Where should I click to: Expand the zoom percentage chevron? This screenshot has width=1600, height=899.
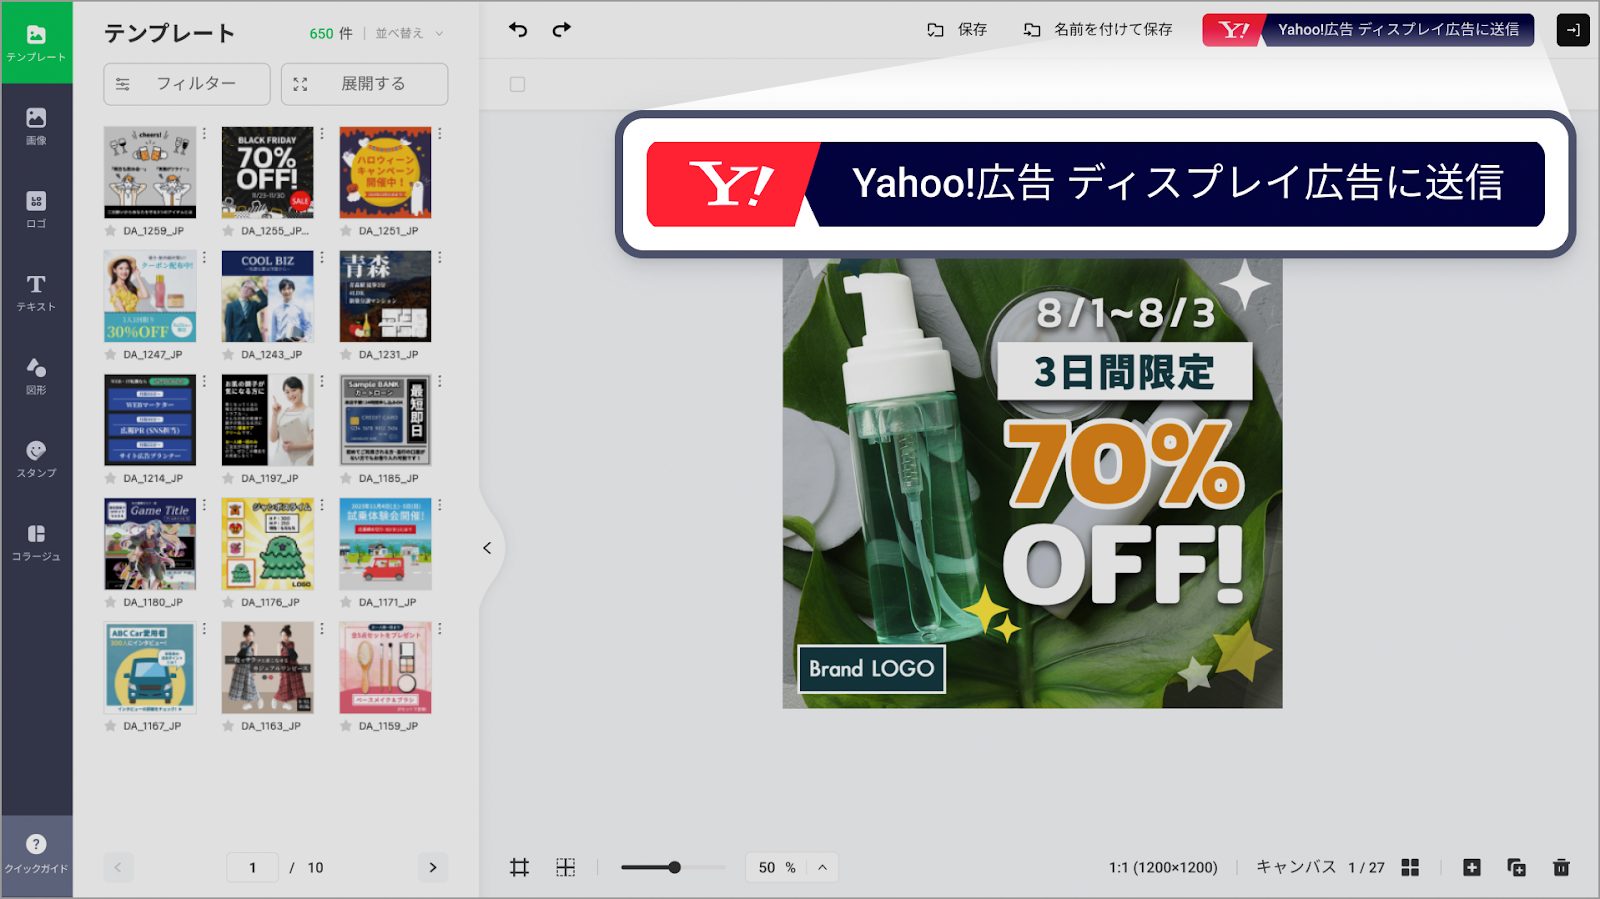click(x=822, y=867)
